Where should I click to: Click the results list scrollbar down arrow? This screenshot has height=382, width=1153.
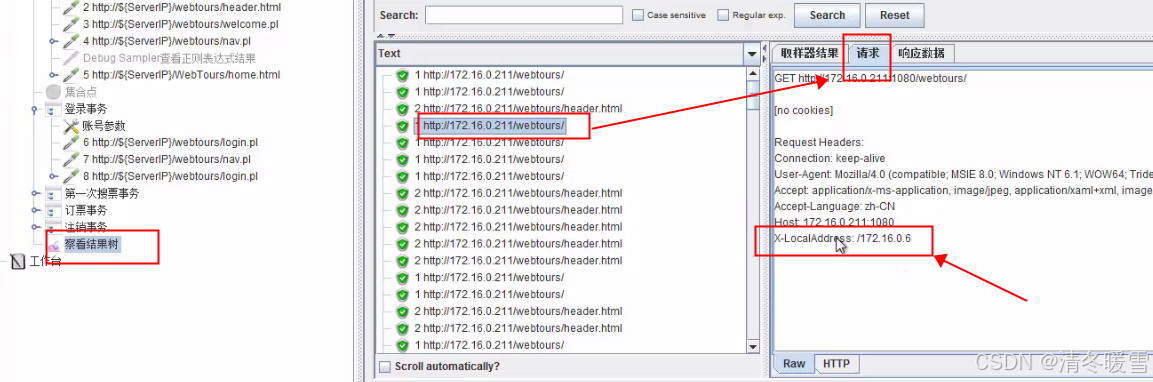(752, 347)
